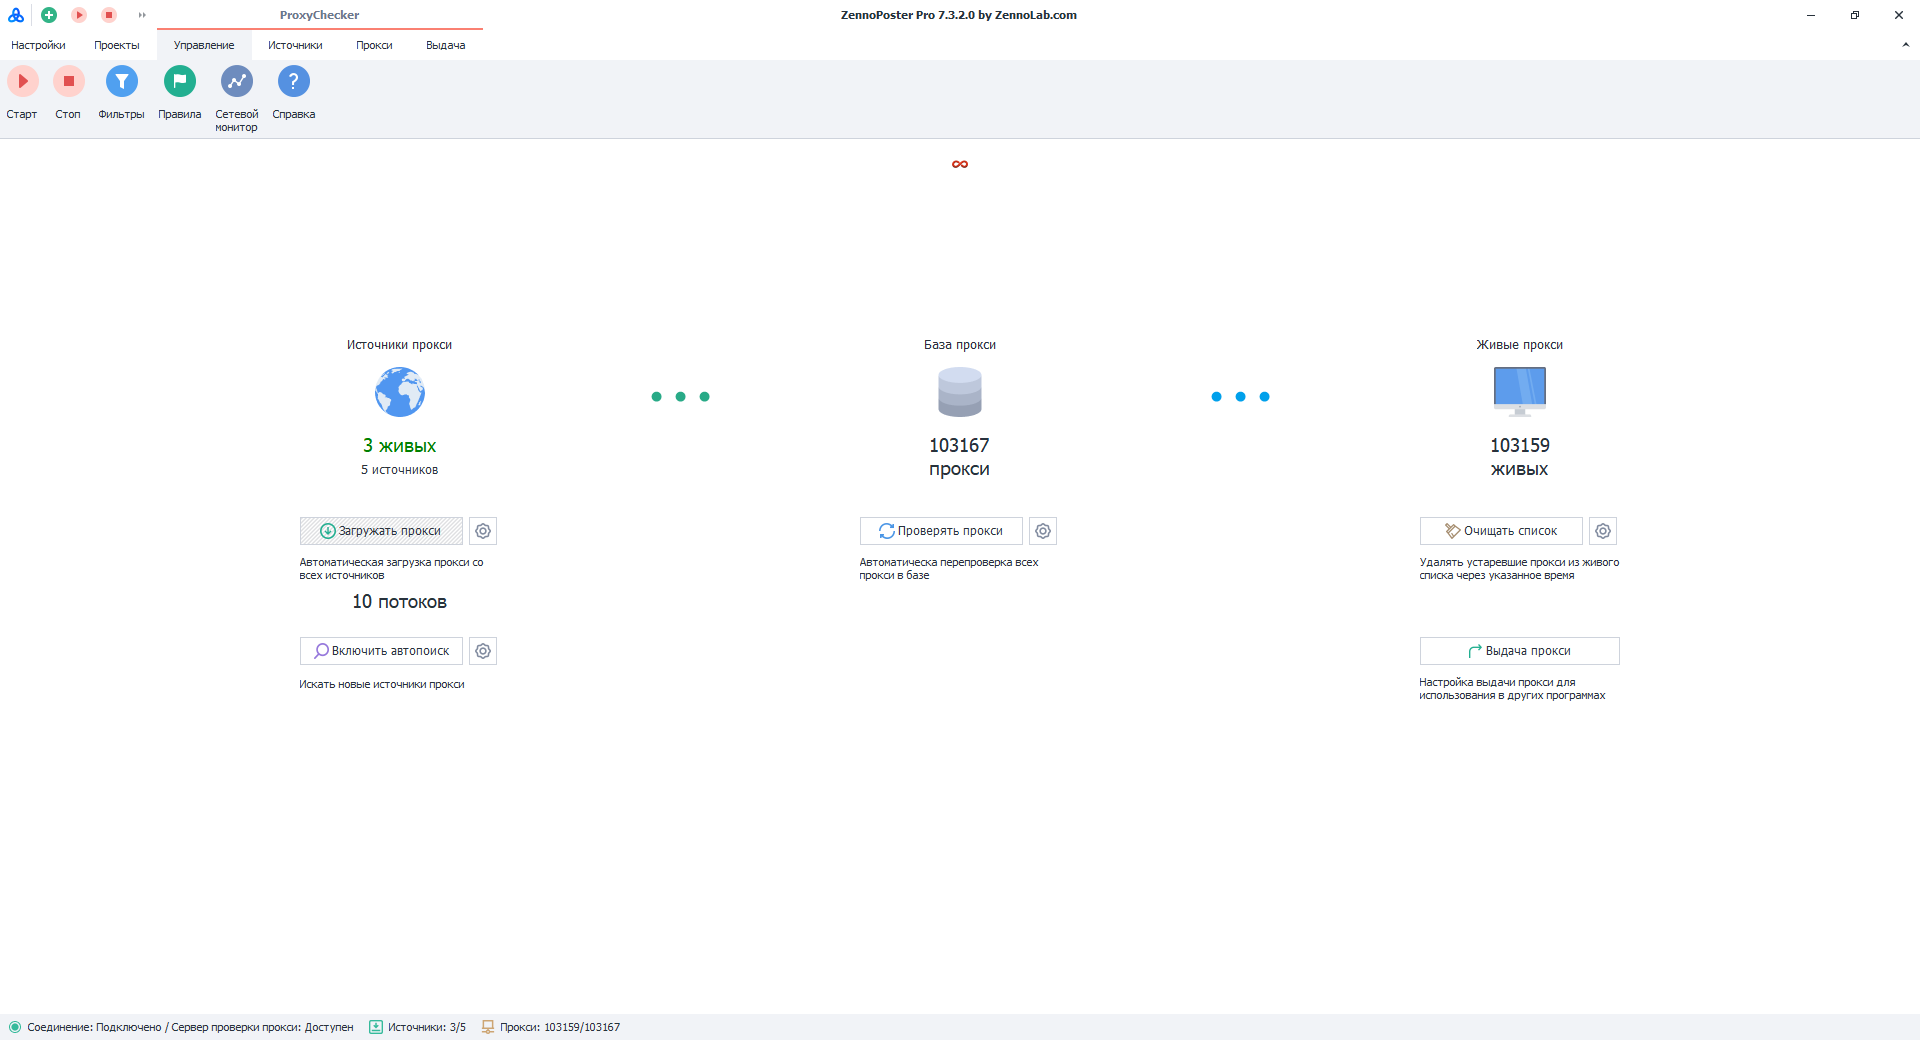Open Сетевой монитор graph icon

click(236, 81)
